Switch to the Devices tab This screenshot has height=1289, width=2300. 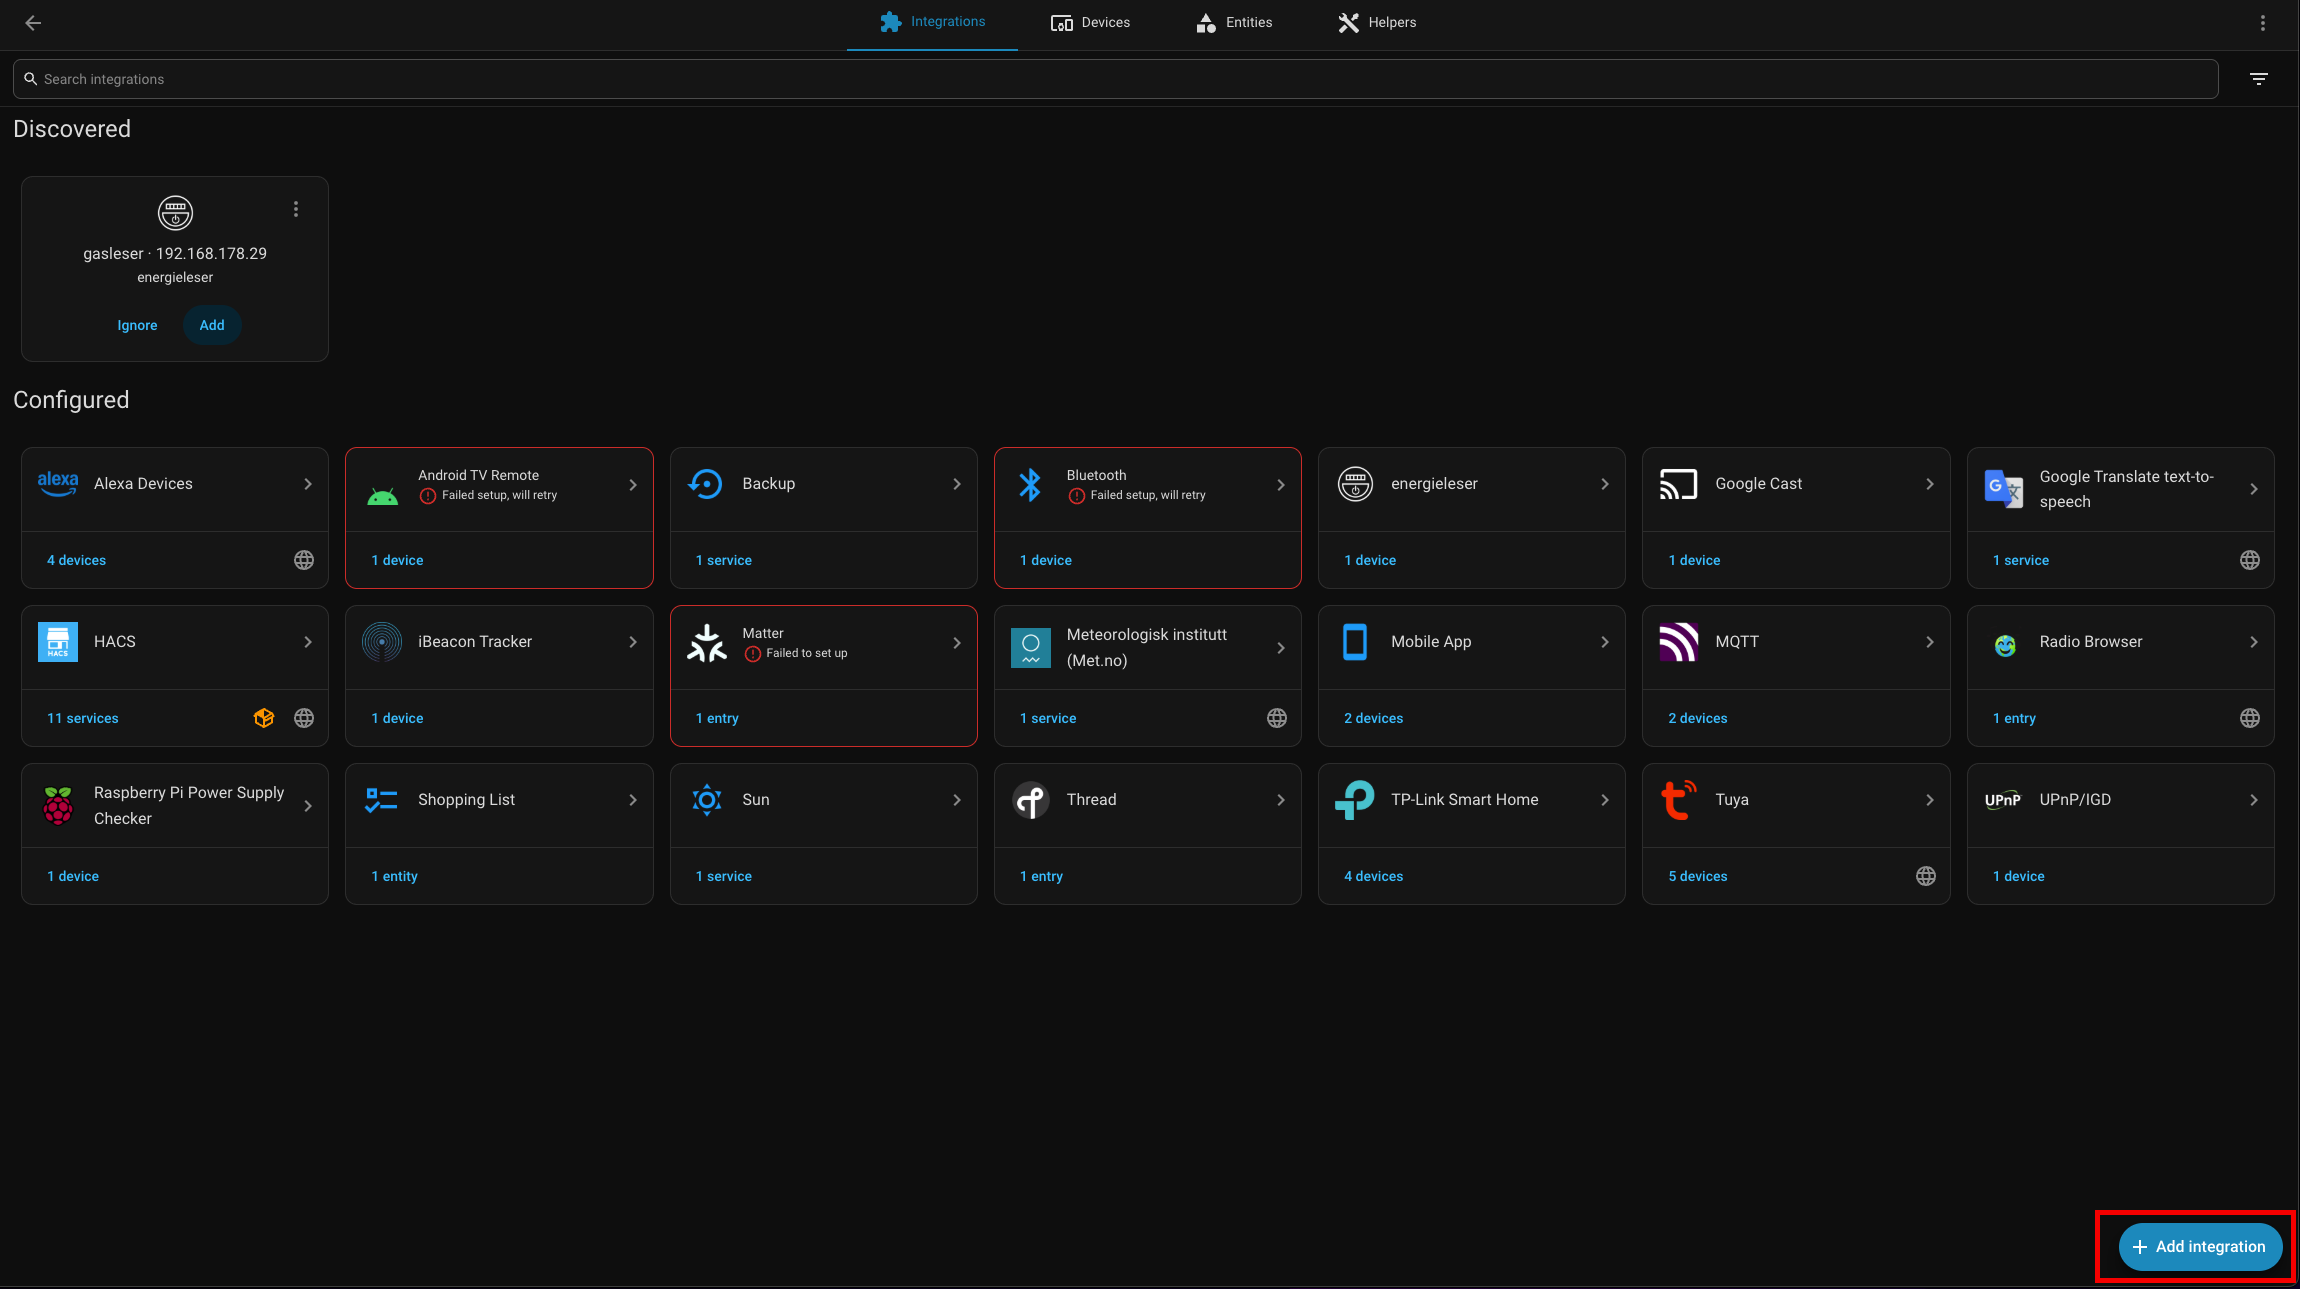click(x=1090, y=22)
